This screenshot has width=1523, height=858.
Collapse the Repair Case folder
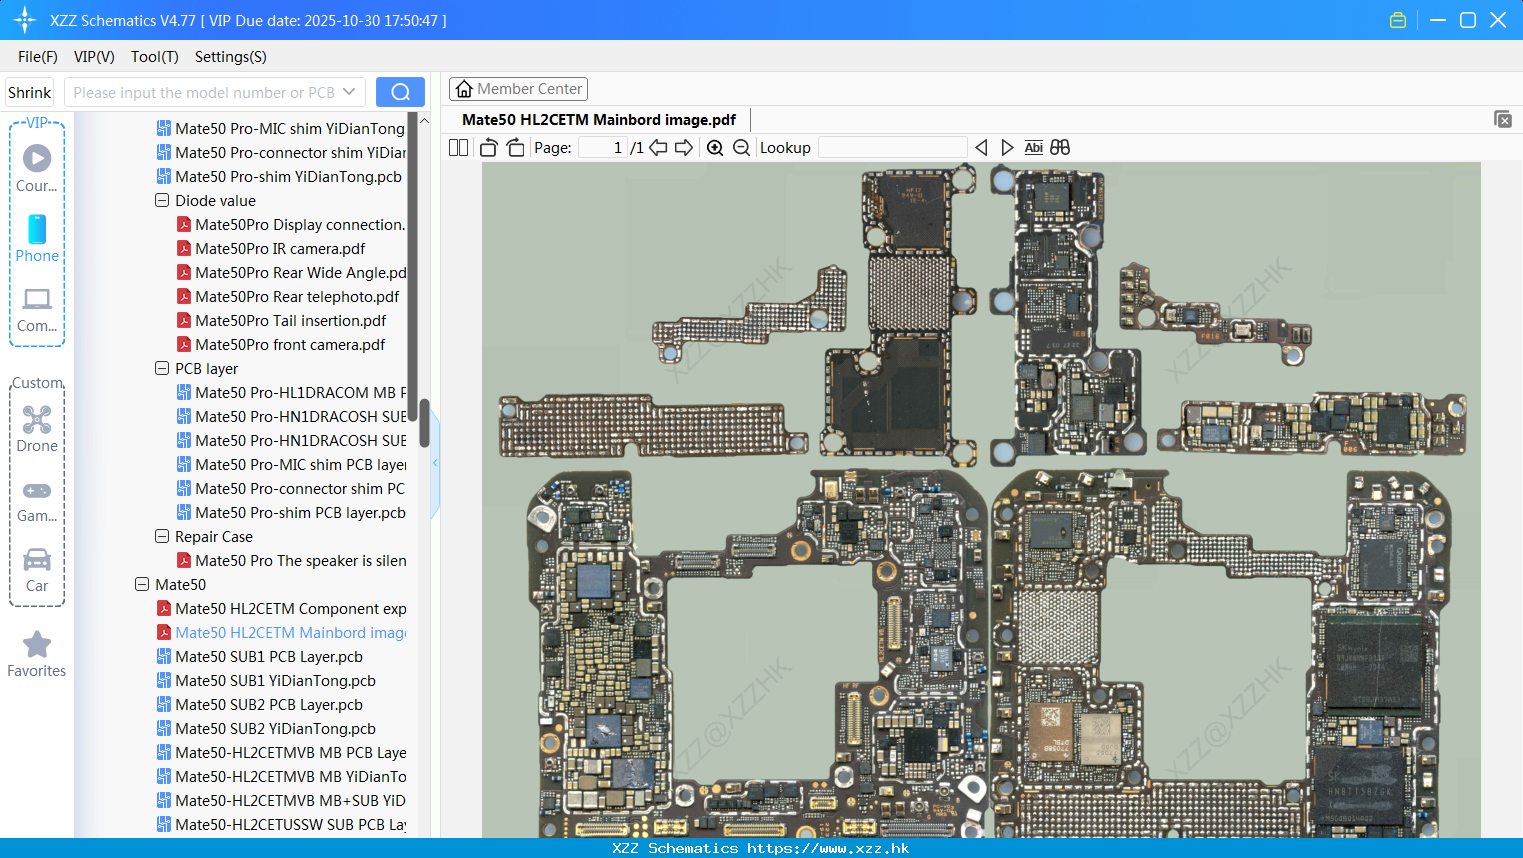(162, 536)
